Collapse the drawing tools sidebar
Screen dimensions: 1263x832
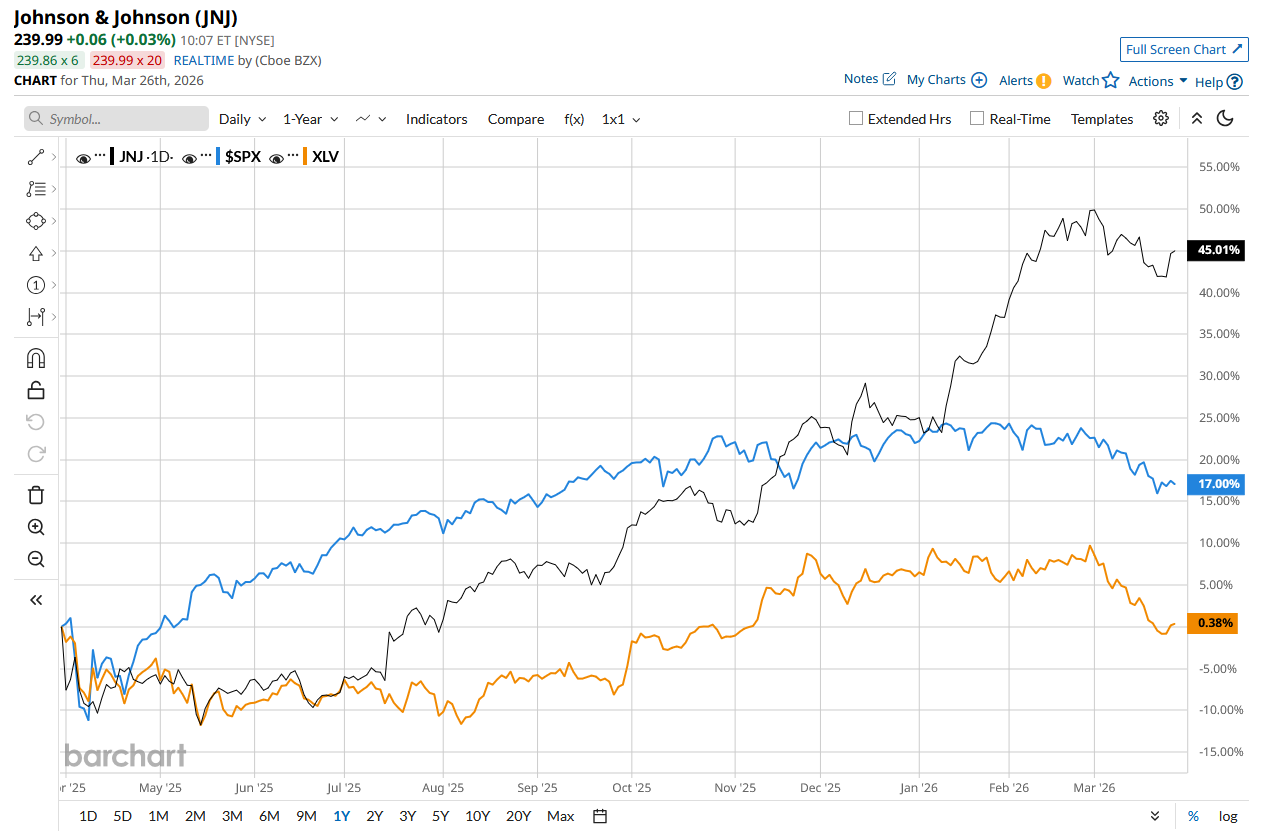[x=36, y=600]
